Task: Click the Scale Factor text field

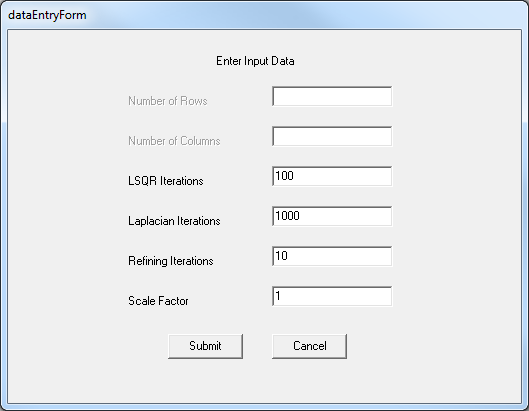Action: point(332,296)
